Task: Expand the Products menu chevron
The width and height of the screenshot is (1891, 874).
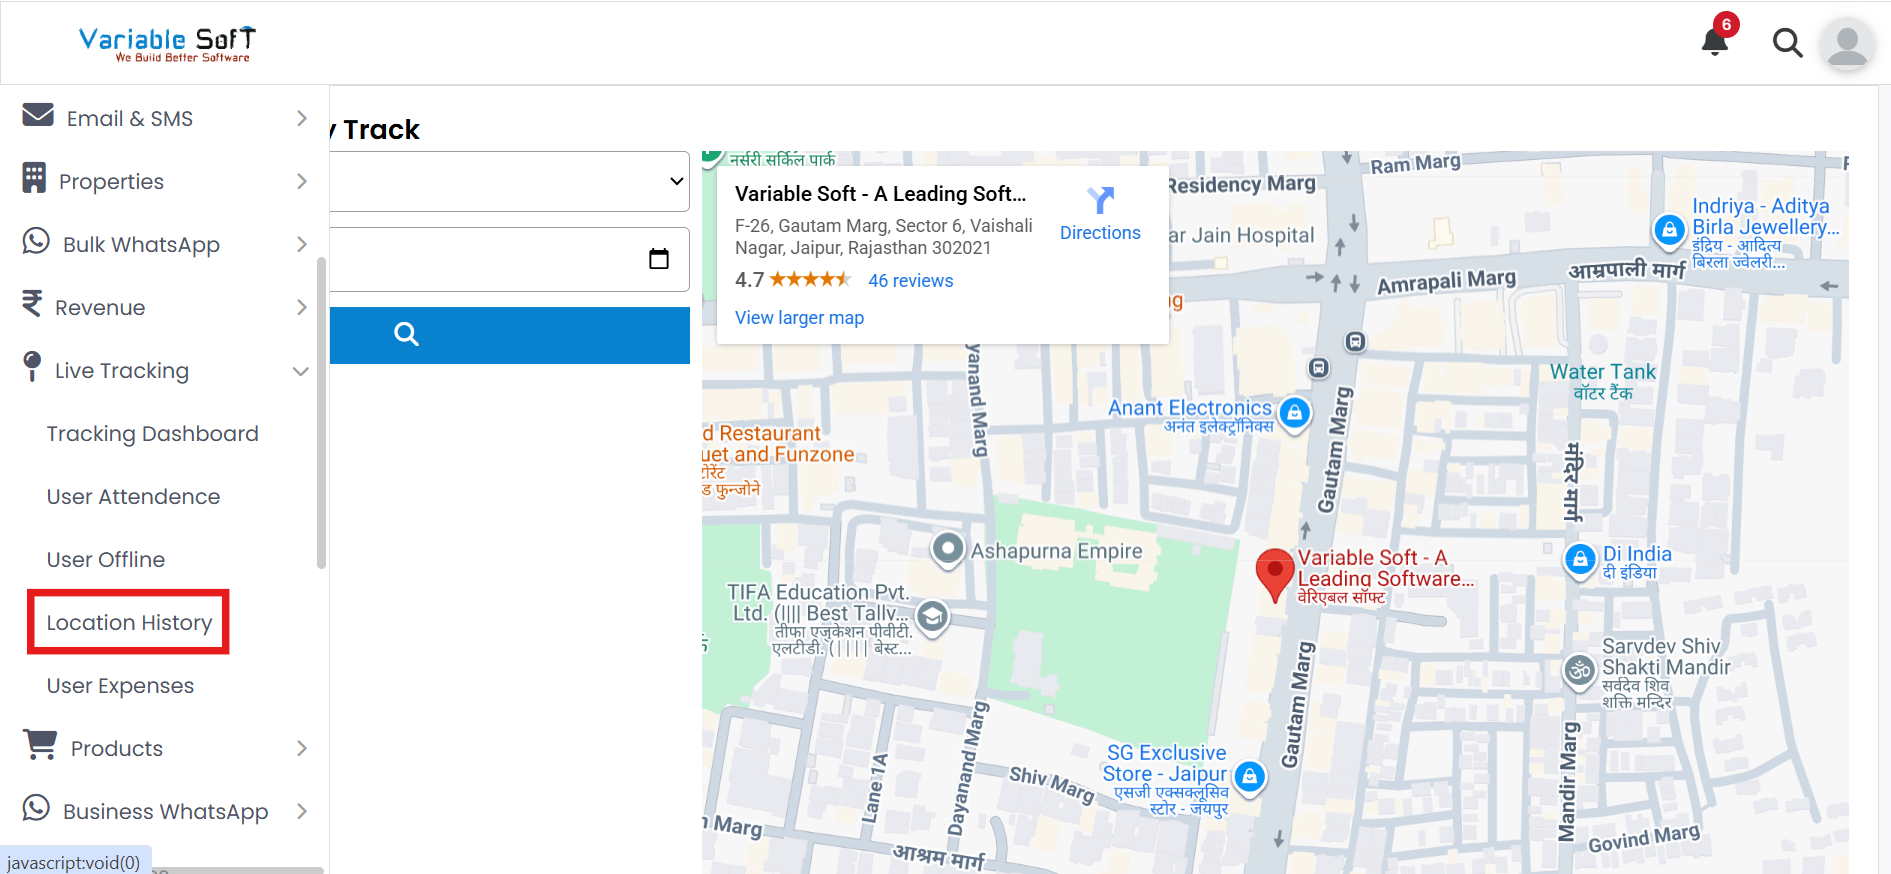Action: coord(302,748)
